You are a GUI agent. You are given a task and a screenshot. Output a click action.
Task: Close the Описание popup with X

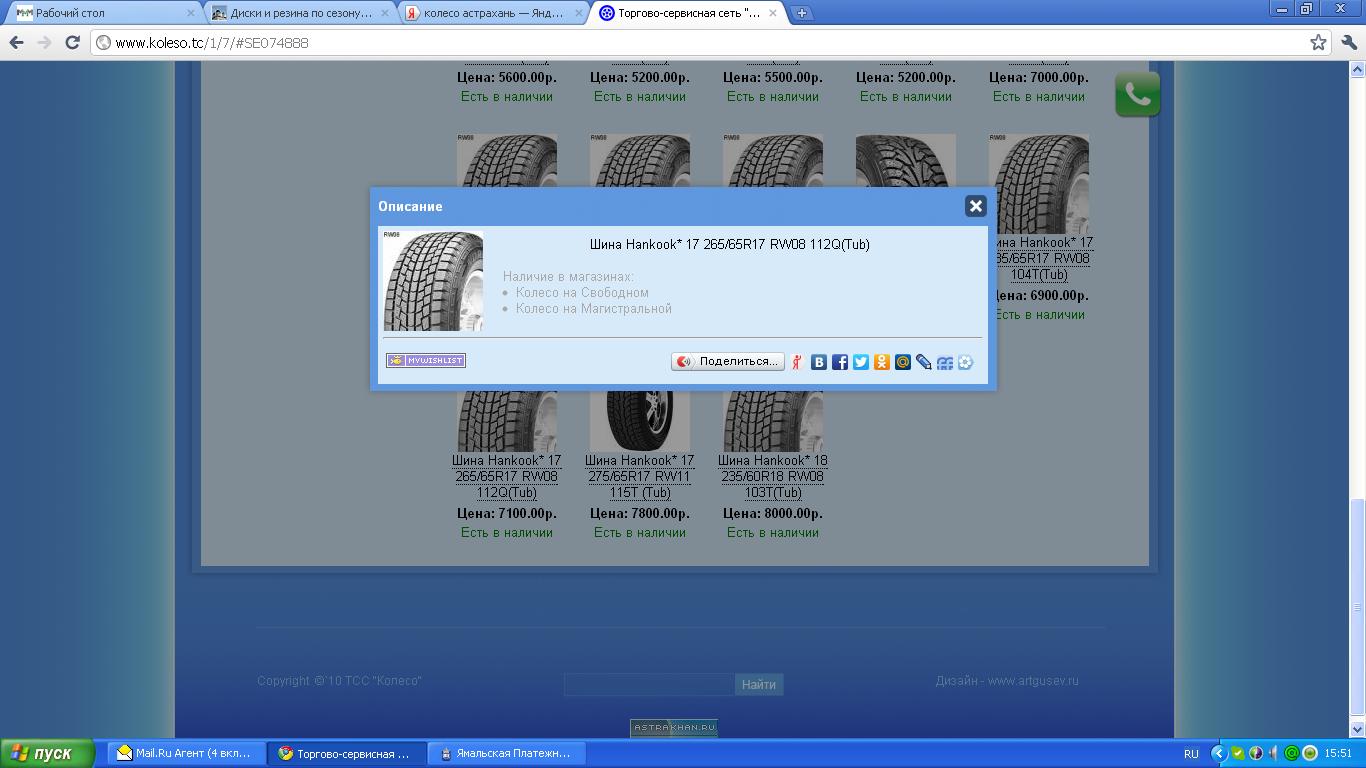click(976, 206)
